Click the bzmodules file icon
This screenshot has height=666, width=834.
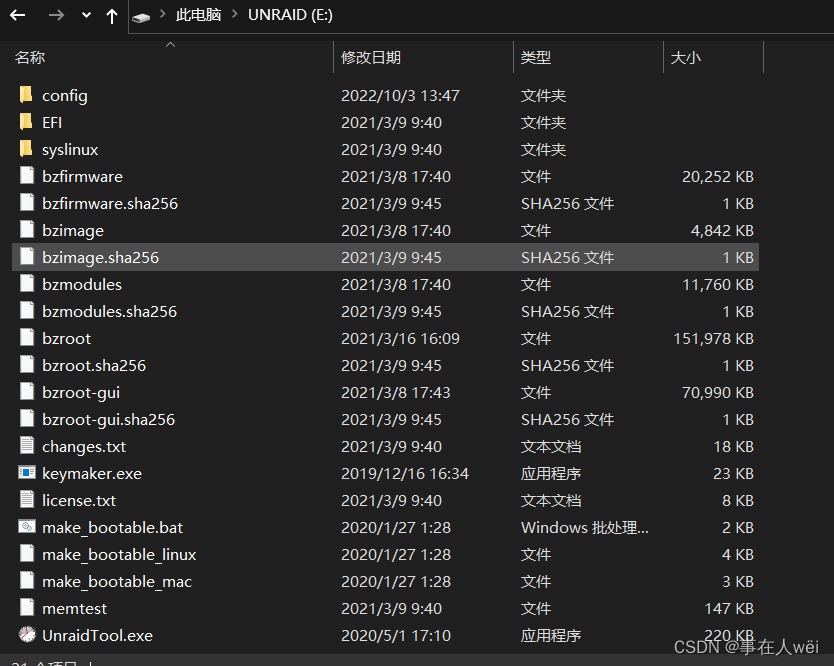coord(27,284)
